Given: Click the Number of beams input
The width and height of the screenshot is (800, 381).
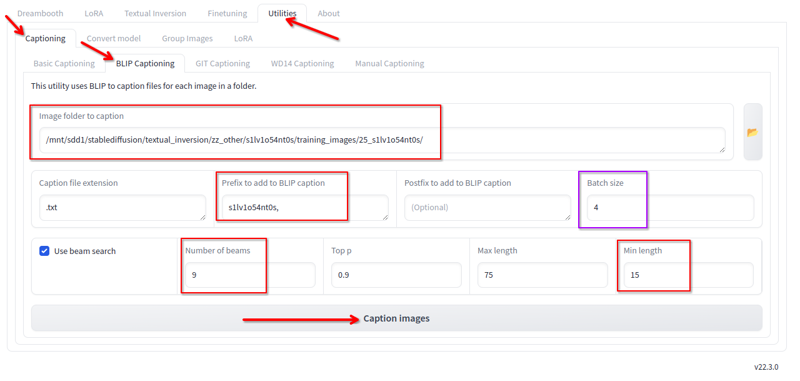Looking at the screenshot, I should click(250, 275).
